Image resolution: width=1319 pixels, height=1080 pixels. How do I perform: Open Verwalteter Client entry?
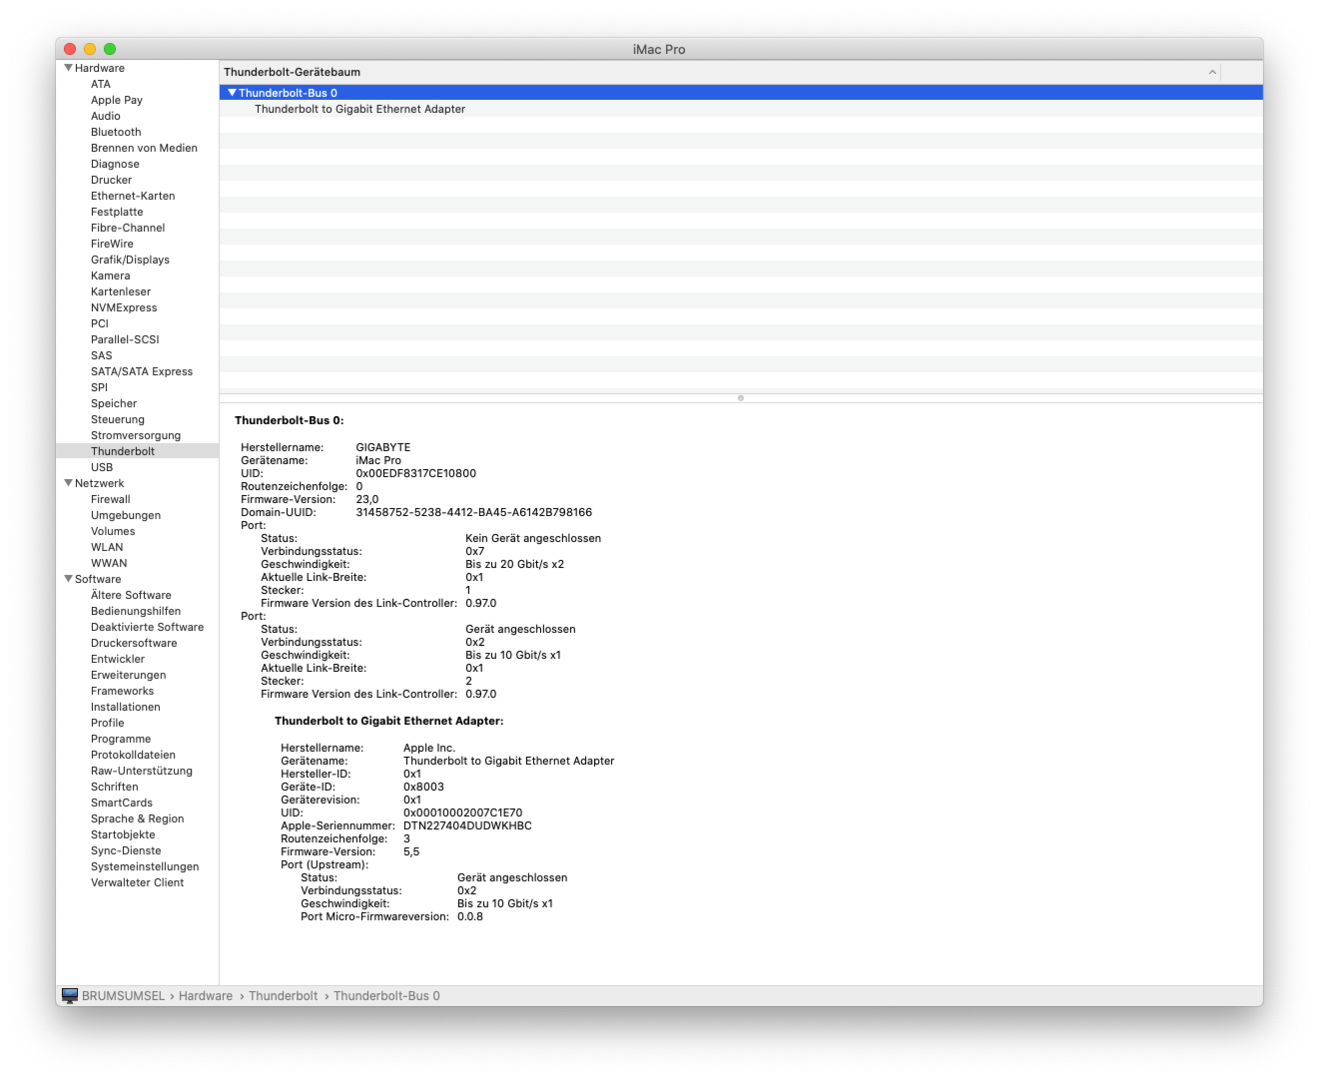[x=138, y=883]
